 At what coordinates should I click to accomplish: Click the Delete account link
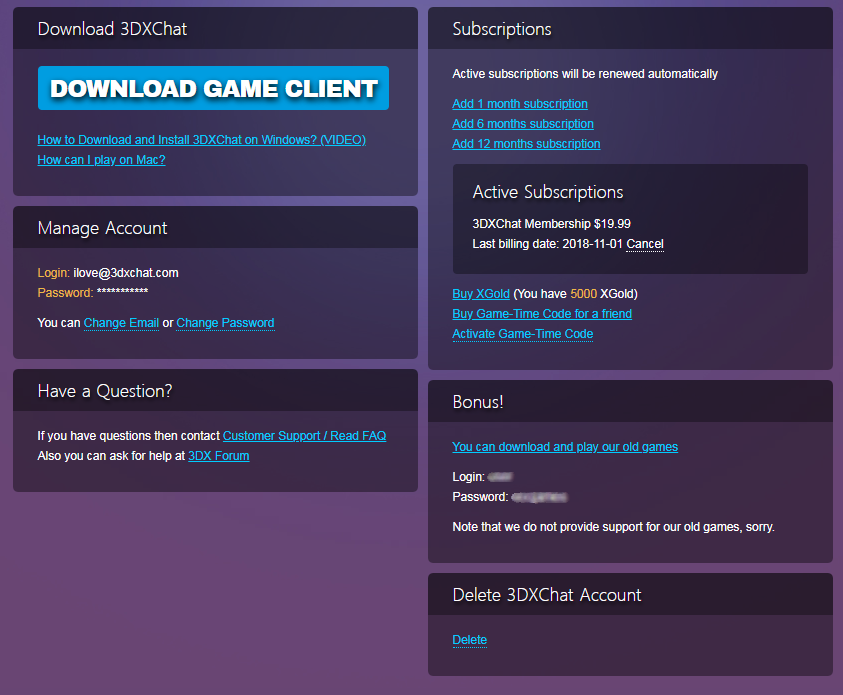[x=469, y=640]
